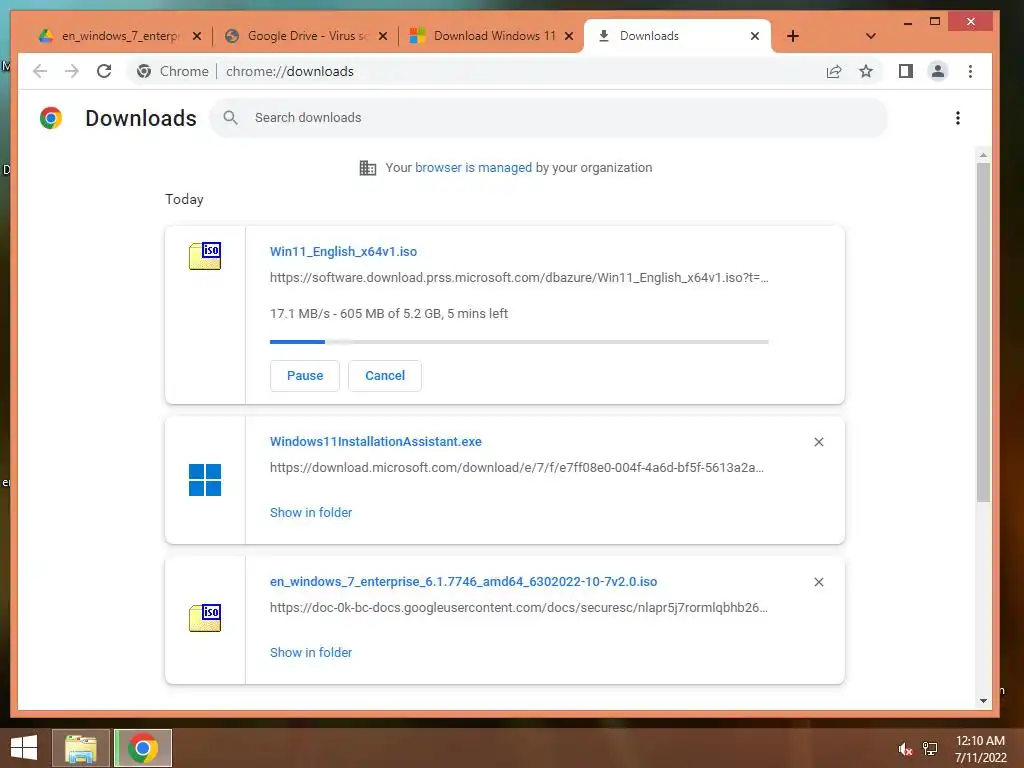1024x768 pixels.
Task: Click the muted volume tray icon
Action: tap(904, 749)
